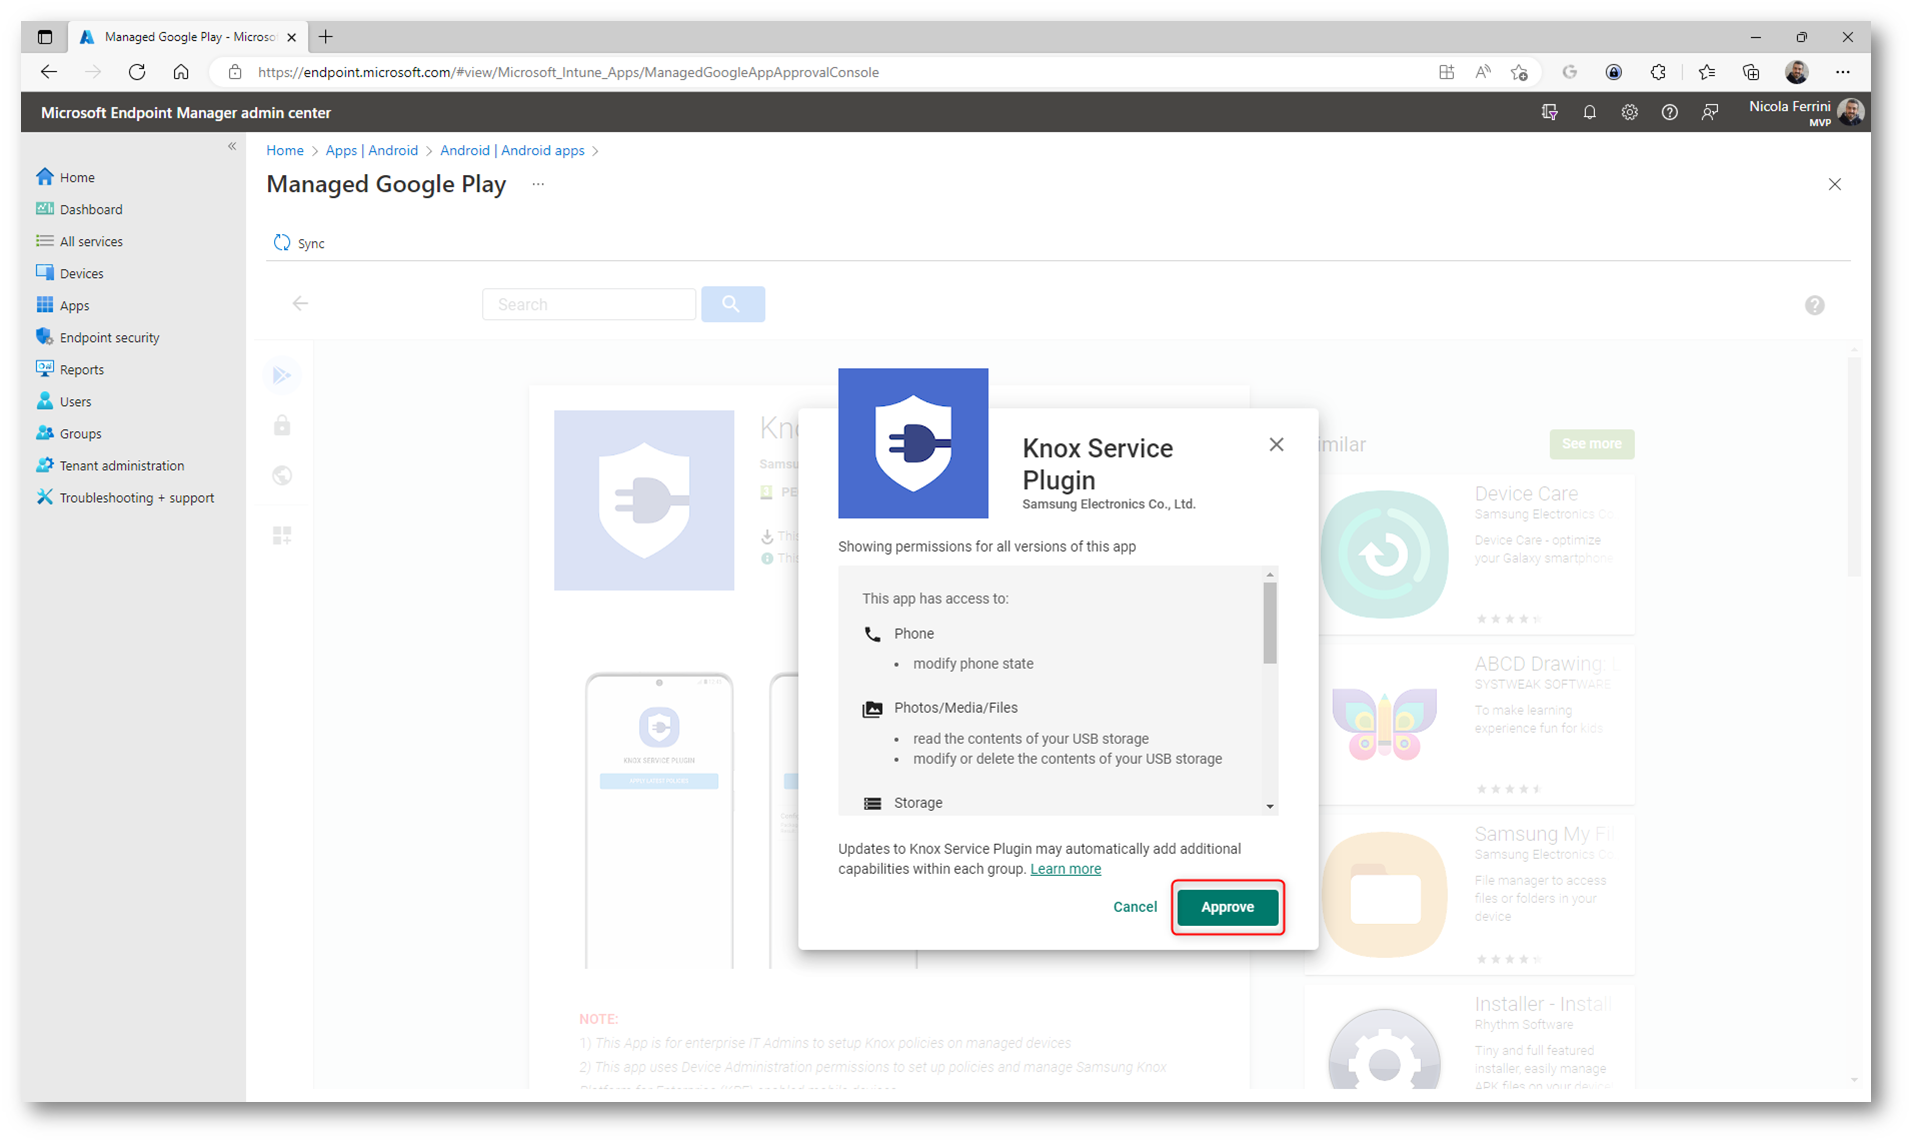
Task: Click the Play Store triangle sidebar icon
Action: tap(282, 375)
